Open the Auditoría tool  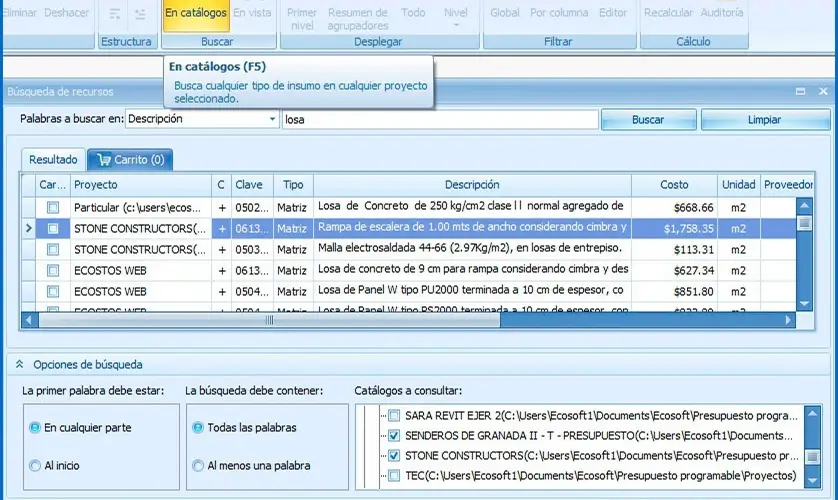[722, 14]
